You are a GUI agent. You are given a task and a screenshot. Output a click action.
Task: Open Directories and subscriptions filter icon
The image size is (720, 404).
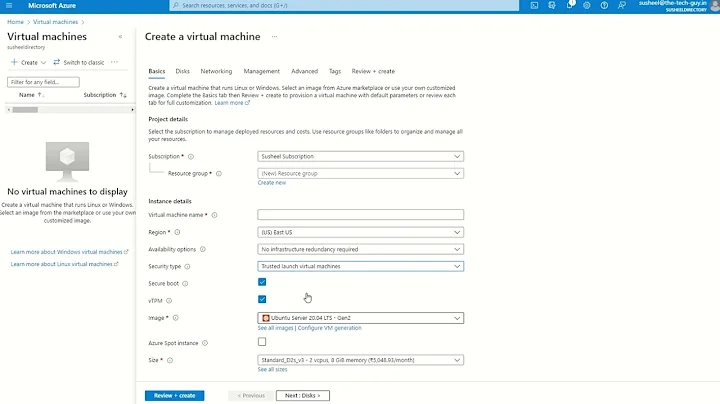pos(551,6)
